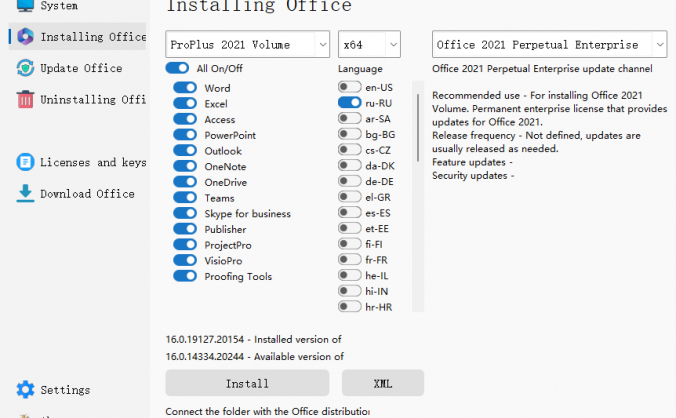Screen dimensions: 676x418
Task: Toggle PowerPoint installation switch
Action: click(x=185, y=134)
